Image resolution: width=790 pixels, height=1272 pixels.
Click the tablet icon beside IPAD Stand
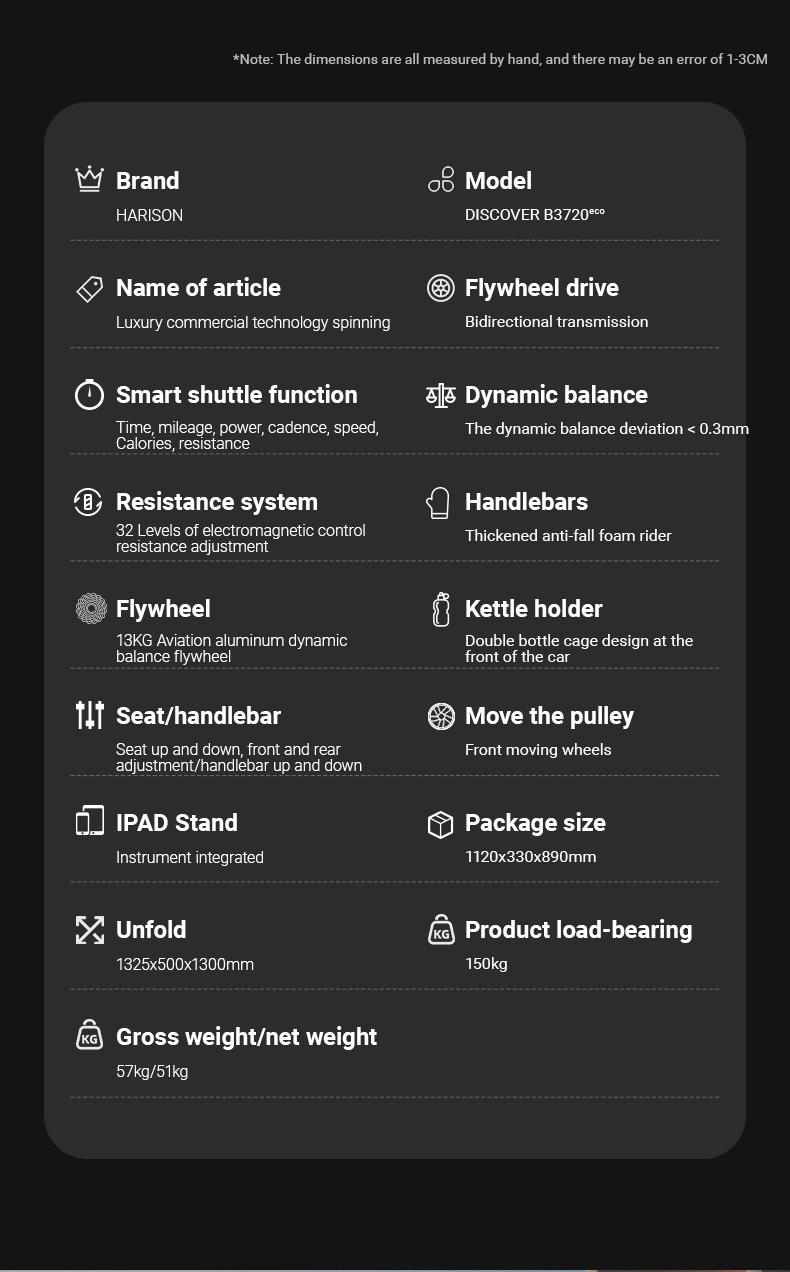pyautogui.click(x=90, y=821)
